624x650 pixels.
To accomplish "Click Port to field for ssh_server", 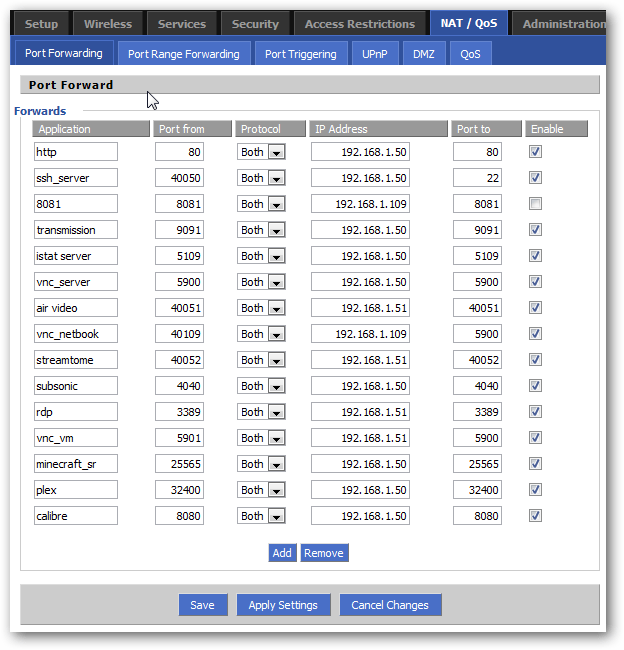I will pos(477,178).
